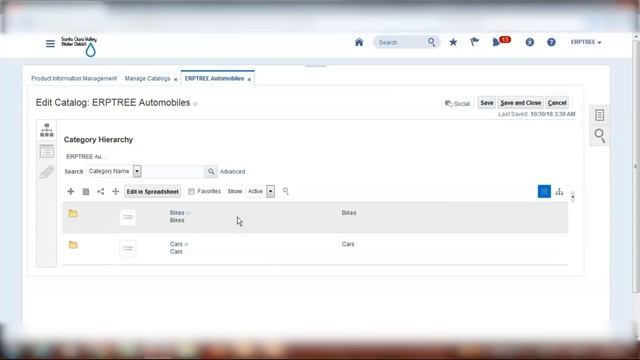Open the Bikes category link
Viewport: 640px width, 360px height.
point(177,213)
